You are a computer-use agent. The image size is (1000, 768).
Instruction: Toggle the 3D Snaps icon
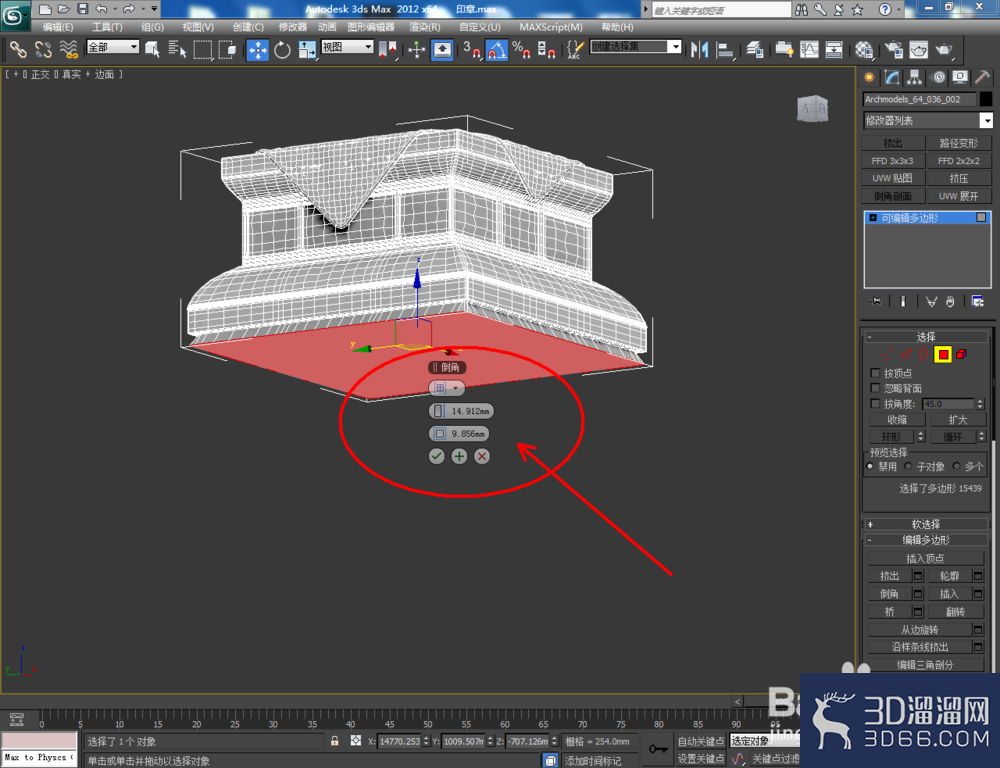coord(471,50)
